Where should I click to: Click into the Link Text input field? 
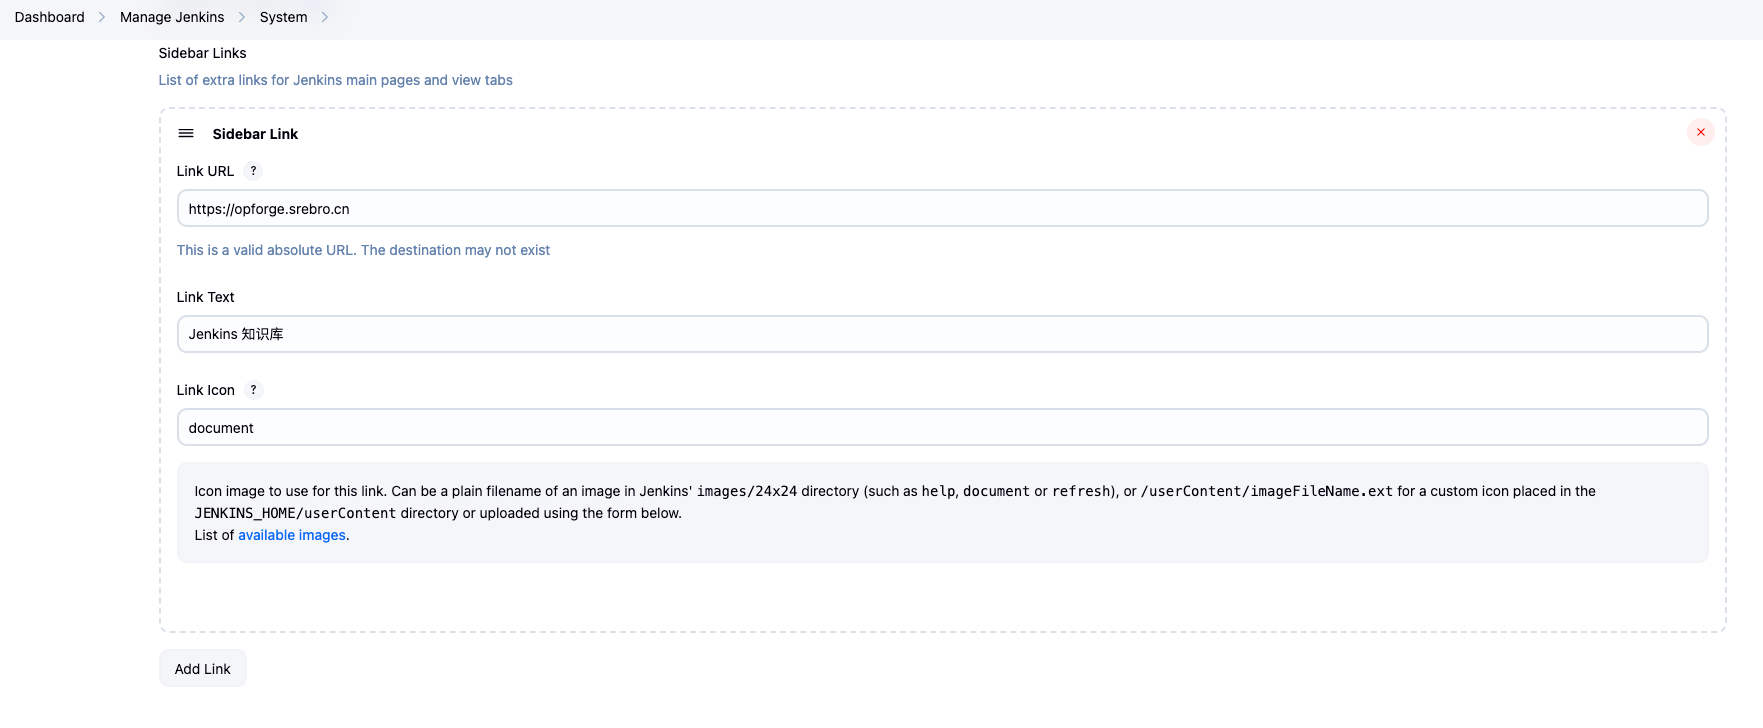942,334
